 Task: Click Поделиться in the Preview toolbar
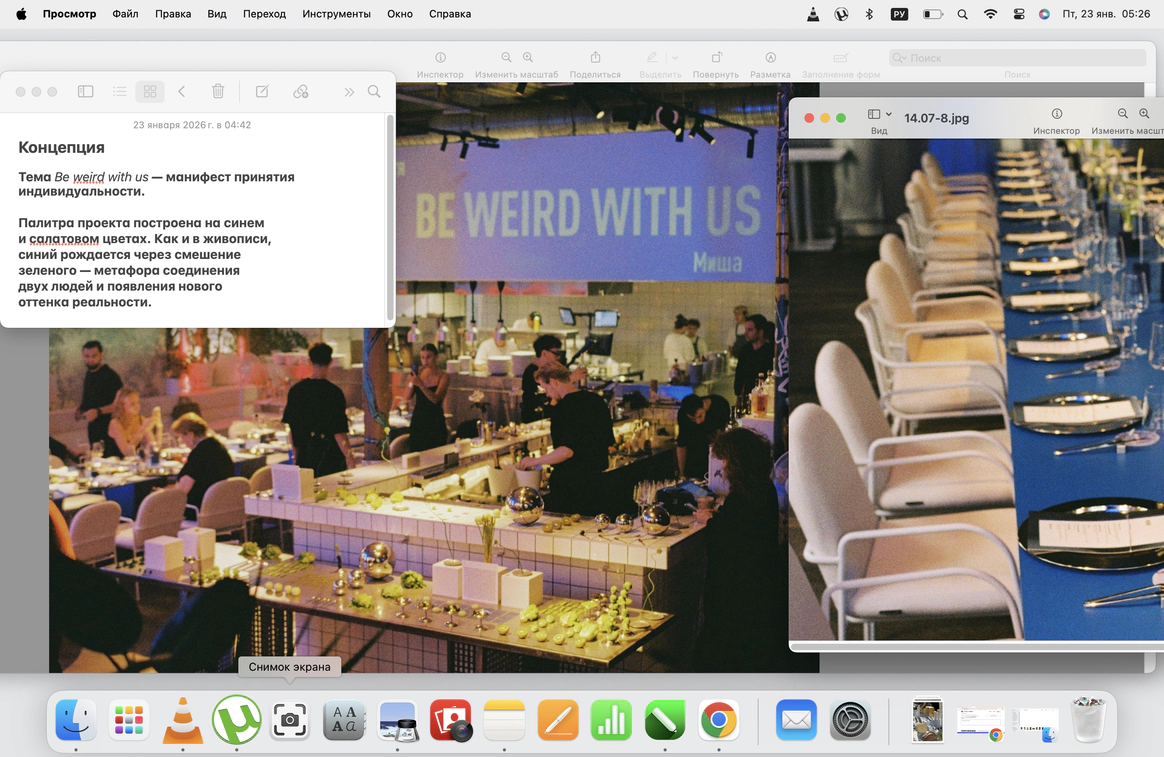point(595,59)
